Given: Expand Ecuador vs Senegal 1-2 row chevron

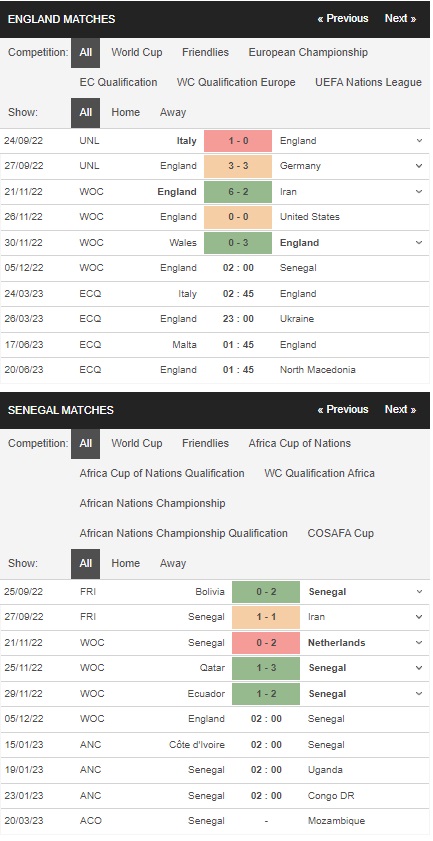Looking at the screenshot, I should (x=419, y=694).
